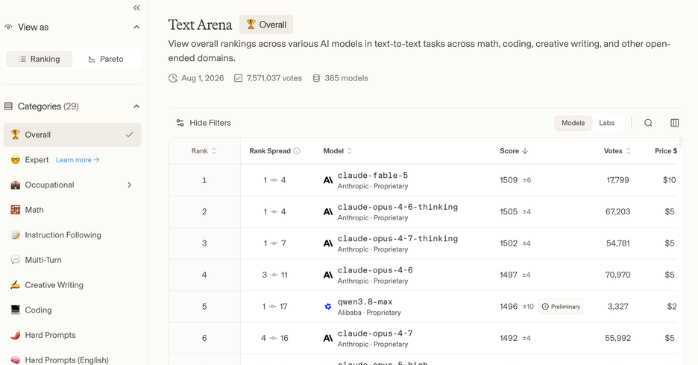Image resolution: width=698 pixels, height=365 pixels.
Task: Click Rank Spread info icon
Action: point(297,151)
